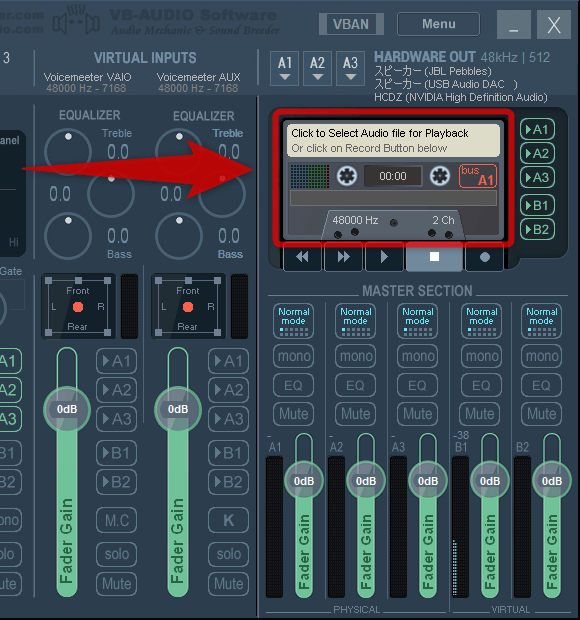This screenshot has height=620, width=580.
Task: Open the A3 hardware out device dropdown
Action: pos(350,68)
